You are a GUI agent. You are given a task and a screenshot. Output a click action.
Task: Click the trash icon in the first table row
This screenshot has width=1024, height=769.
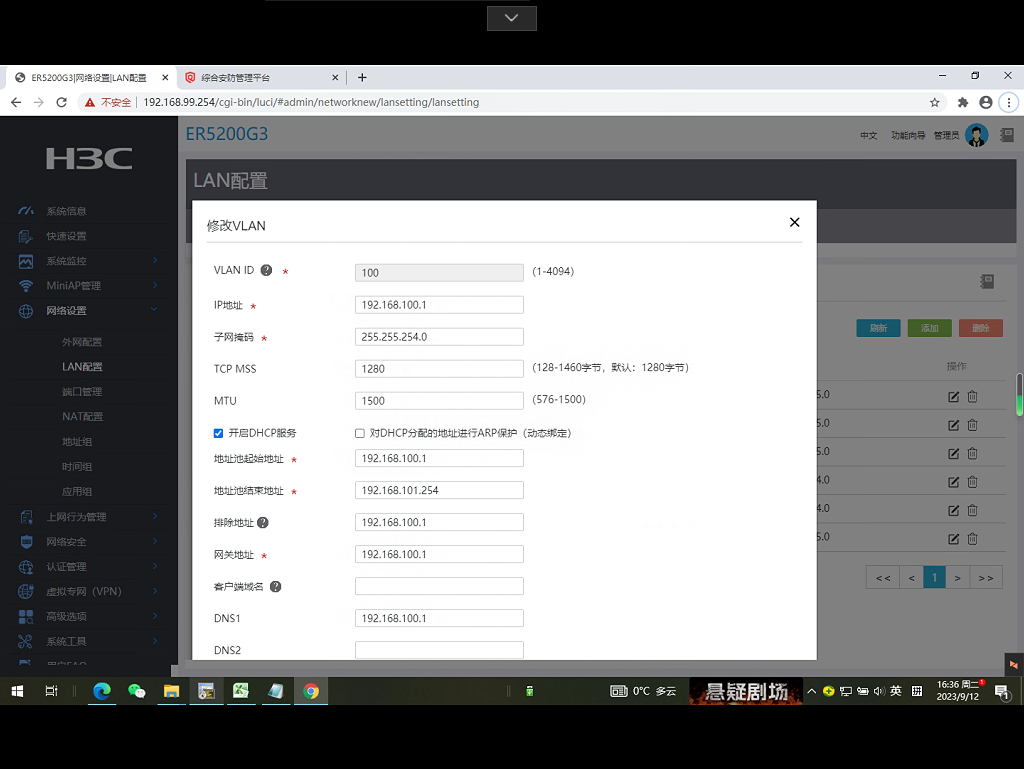coord(972,396)
